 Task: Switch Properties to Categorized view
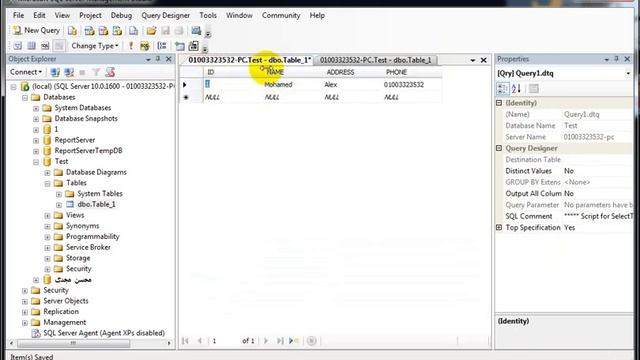(502, 89)
